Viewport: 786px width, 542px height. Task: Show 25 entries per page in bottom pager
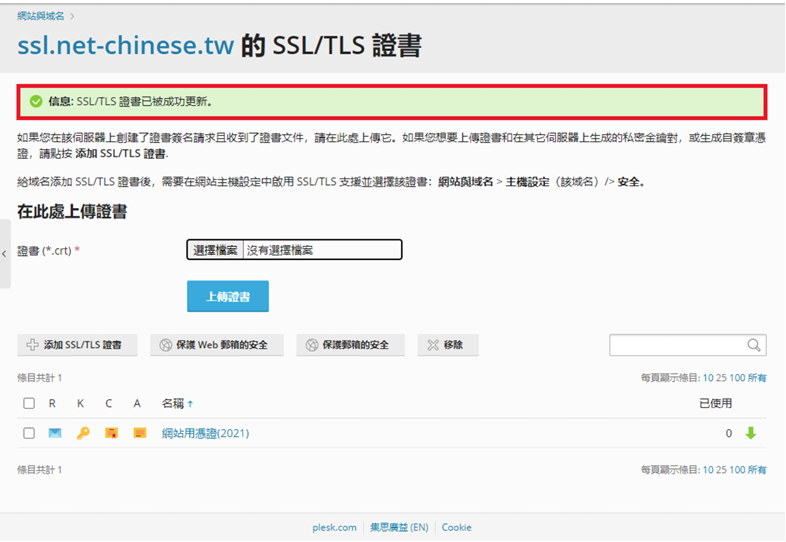click(x=721, y=470)
